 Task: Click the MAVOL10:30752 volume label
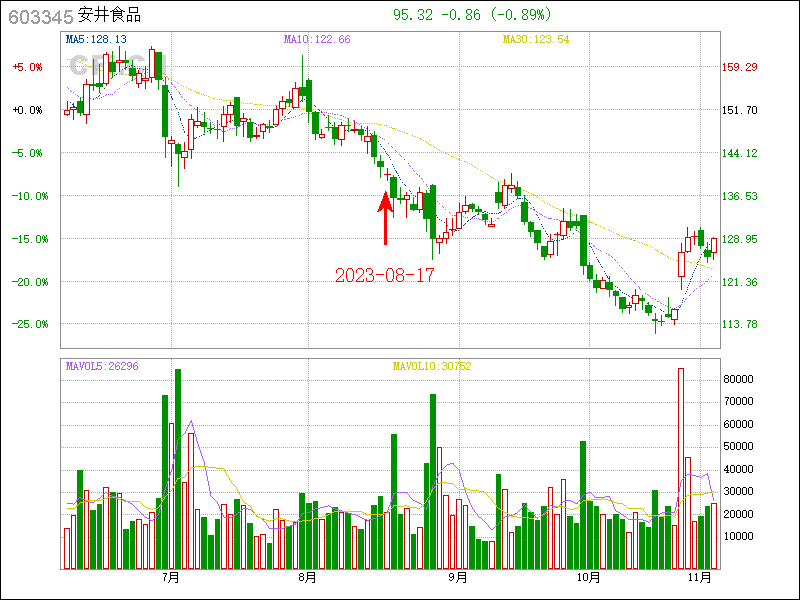(x=431, y=366)
